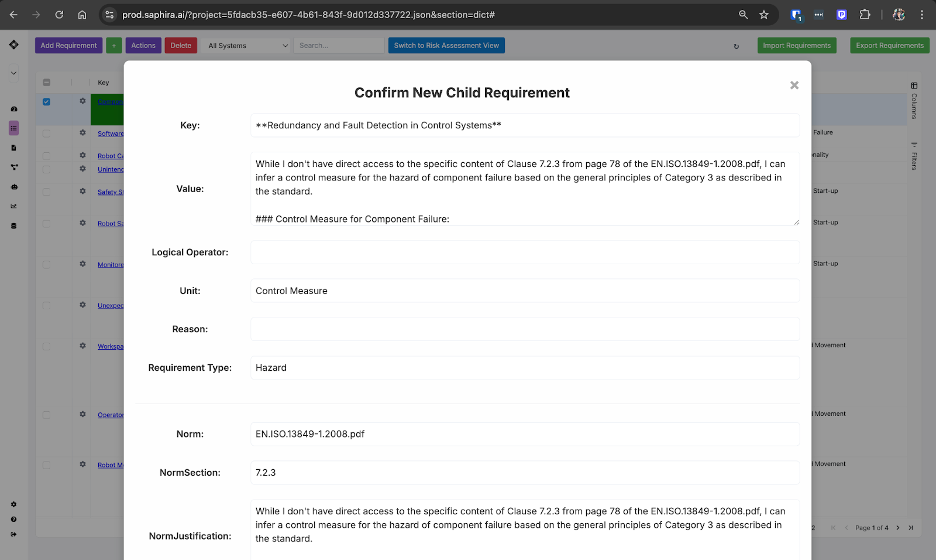Click the empty Reason input field
The width and height of the screenshot is (936, 560).
pyautogui.click(x=525, y=329)
